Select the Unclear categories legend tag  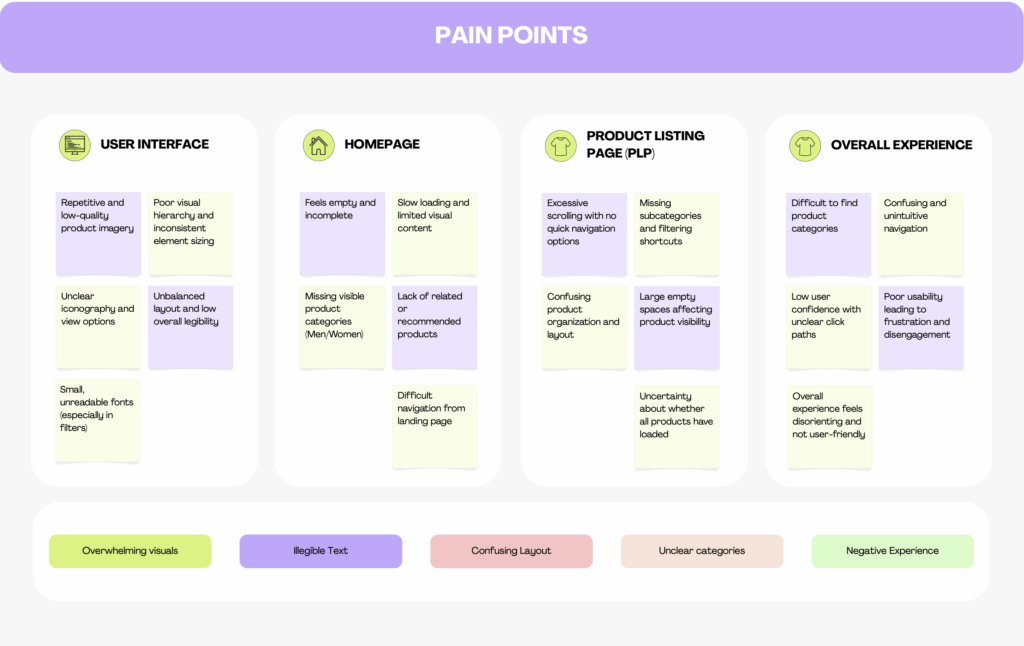(x=701, y=551)
